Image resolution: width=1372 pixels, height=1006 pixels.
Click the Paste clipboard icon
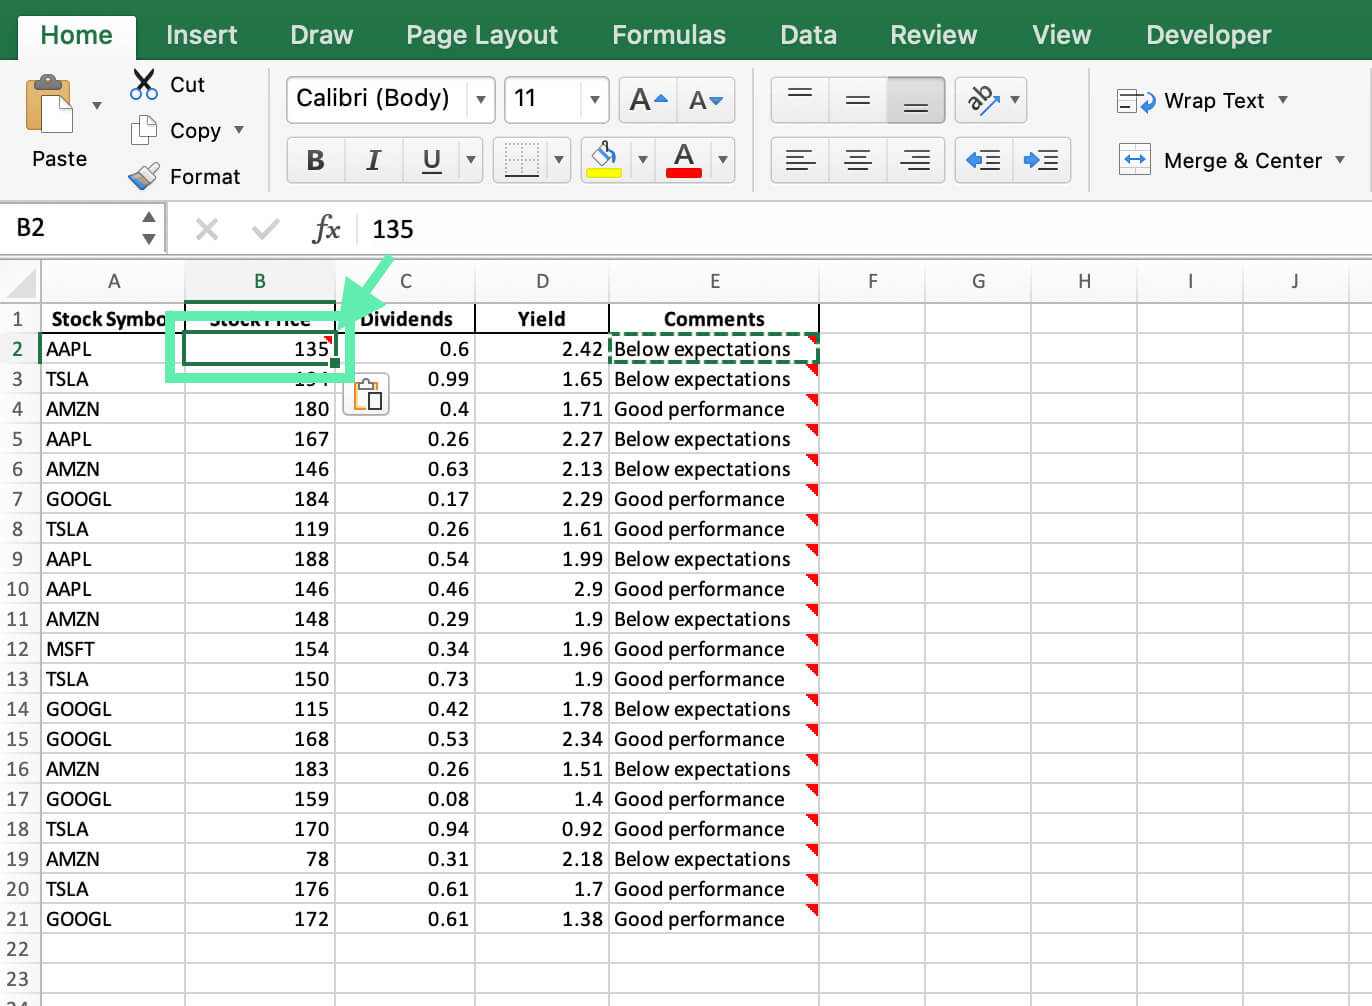49,104
